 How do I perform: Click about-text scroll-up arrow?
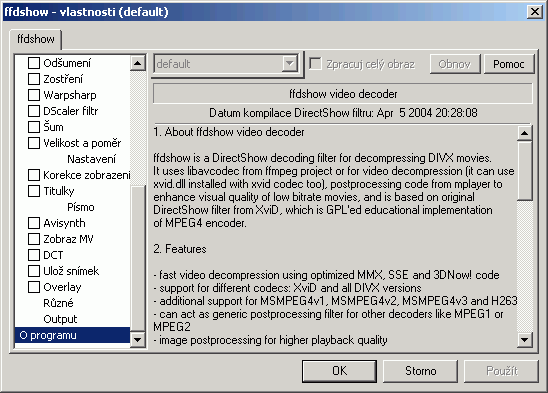tap(525, 133)
